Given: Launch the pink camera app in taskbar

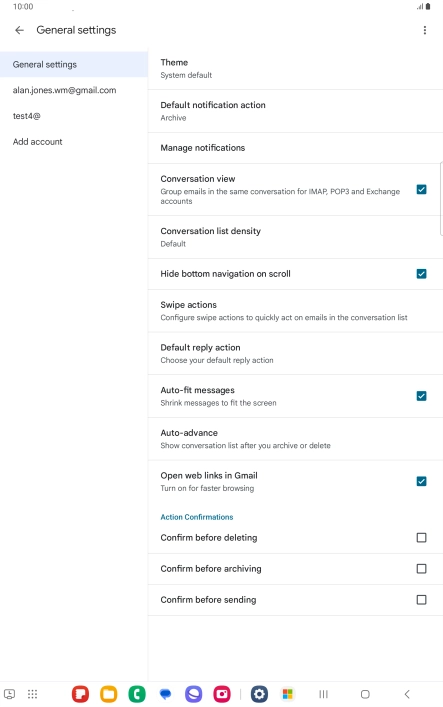Looking at the screenshot, I should 222,694.
